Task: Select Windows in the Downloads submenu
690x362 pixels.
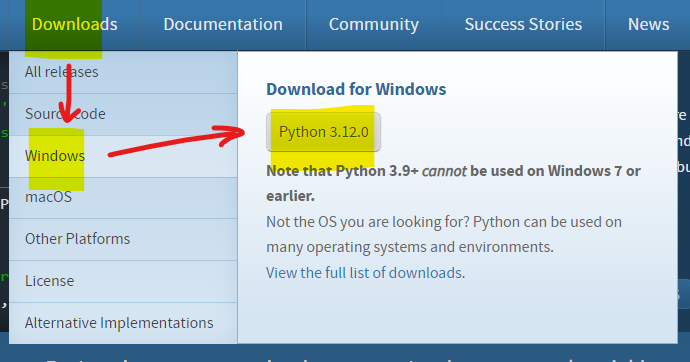Action: (123, 156)
